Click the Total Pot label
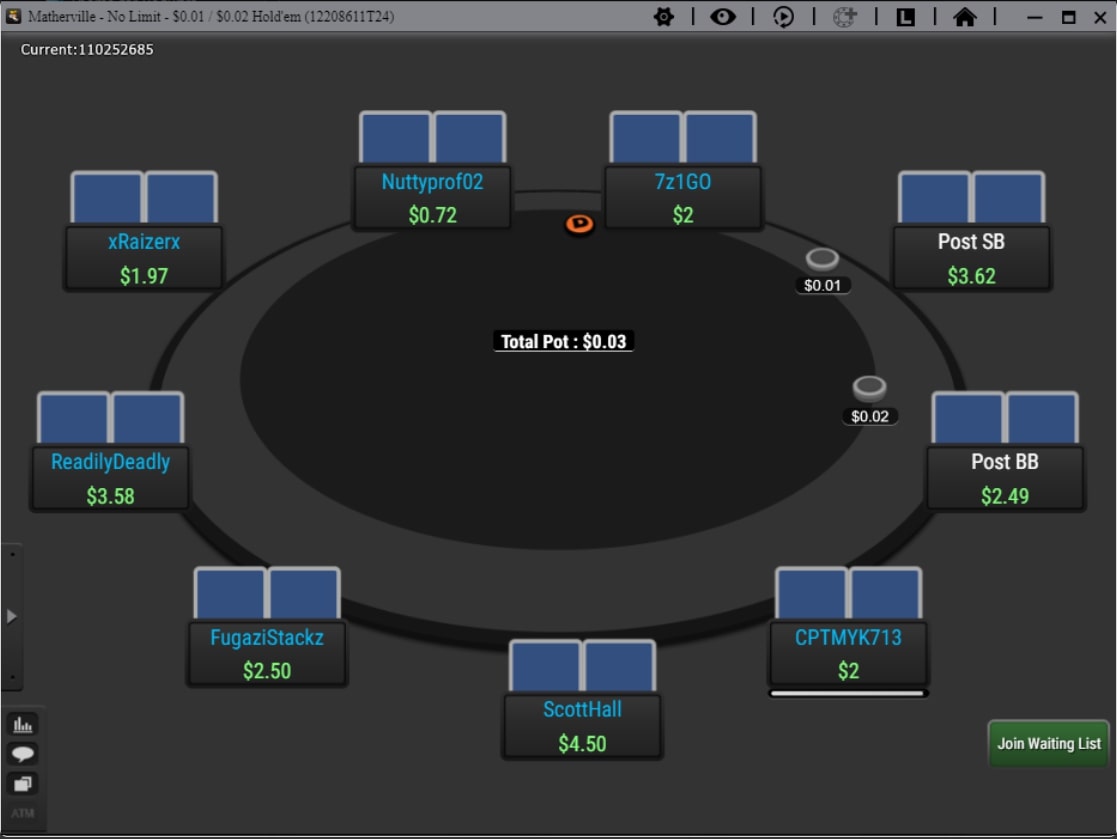Image resolution: width=1117 pixels, height=839 pixels. (563, 342)
